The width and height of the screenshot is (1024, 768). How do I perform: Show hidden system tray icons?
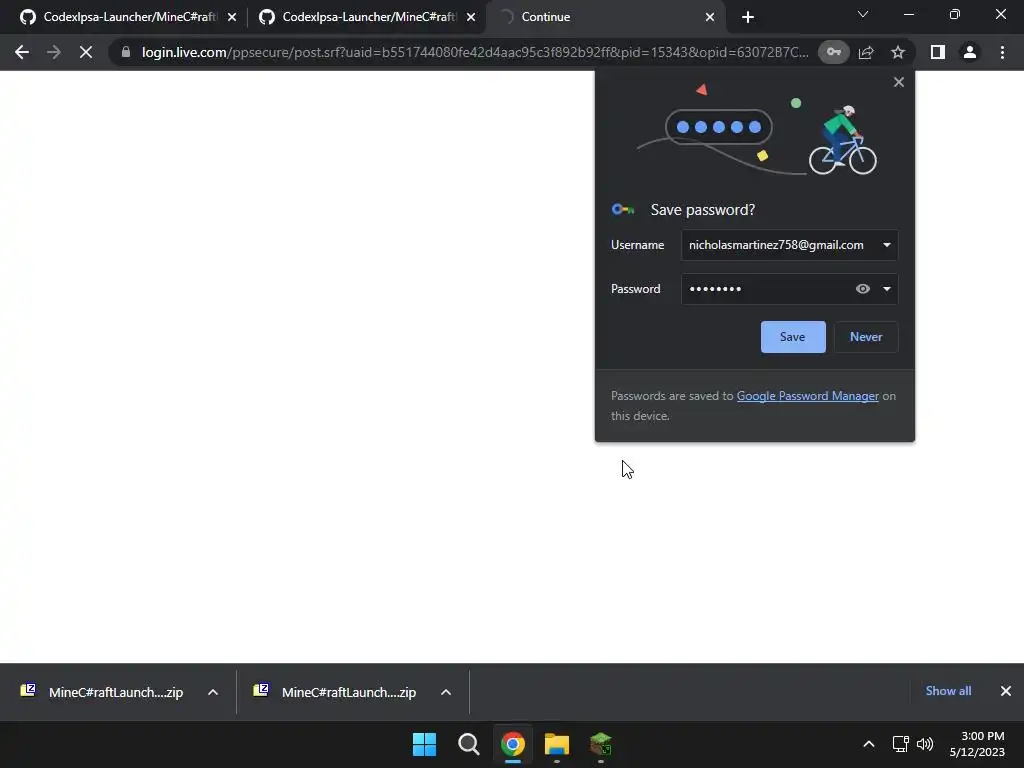click(869, 744)
